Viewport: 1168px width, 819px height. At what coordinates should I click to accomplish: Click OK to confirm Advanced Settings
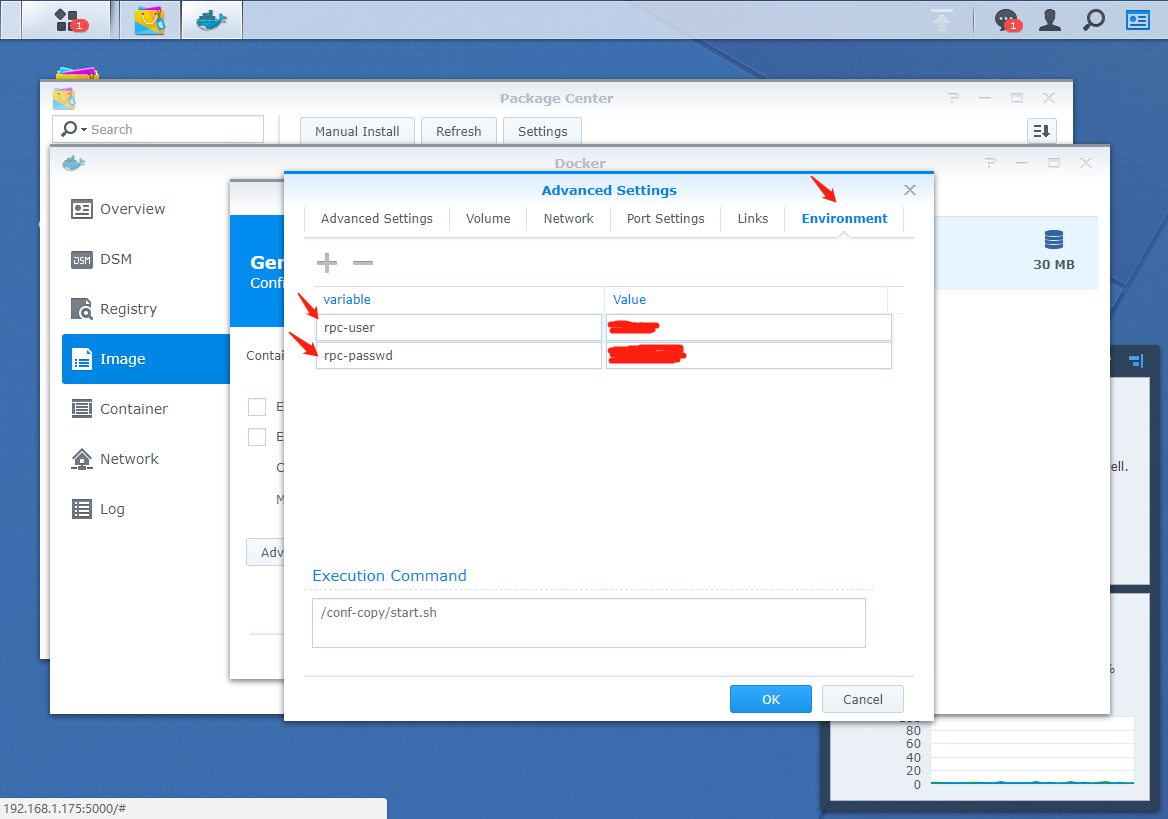[771, 699]
